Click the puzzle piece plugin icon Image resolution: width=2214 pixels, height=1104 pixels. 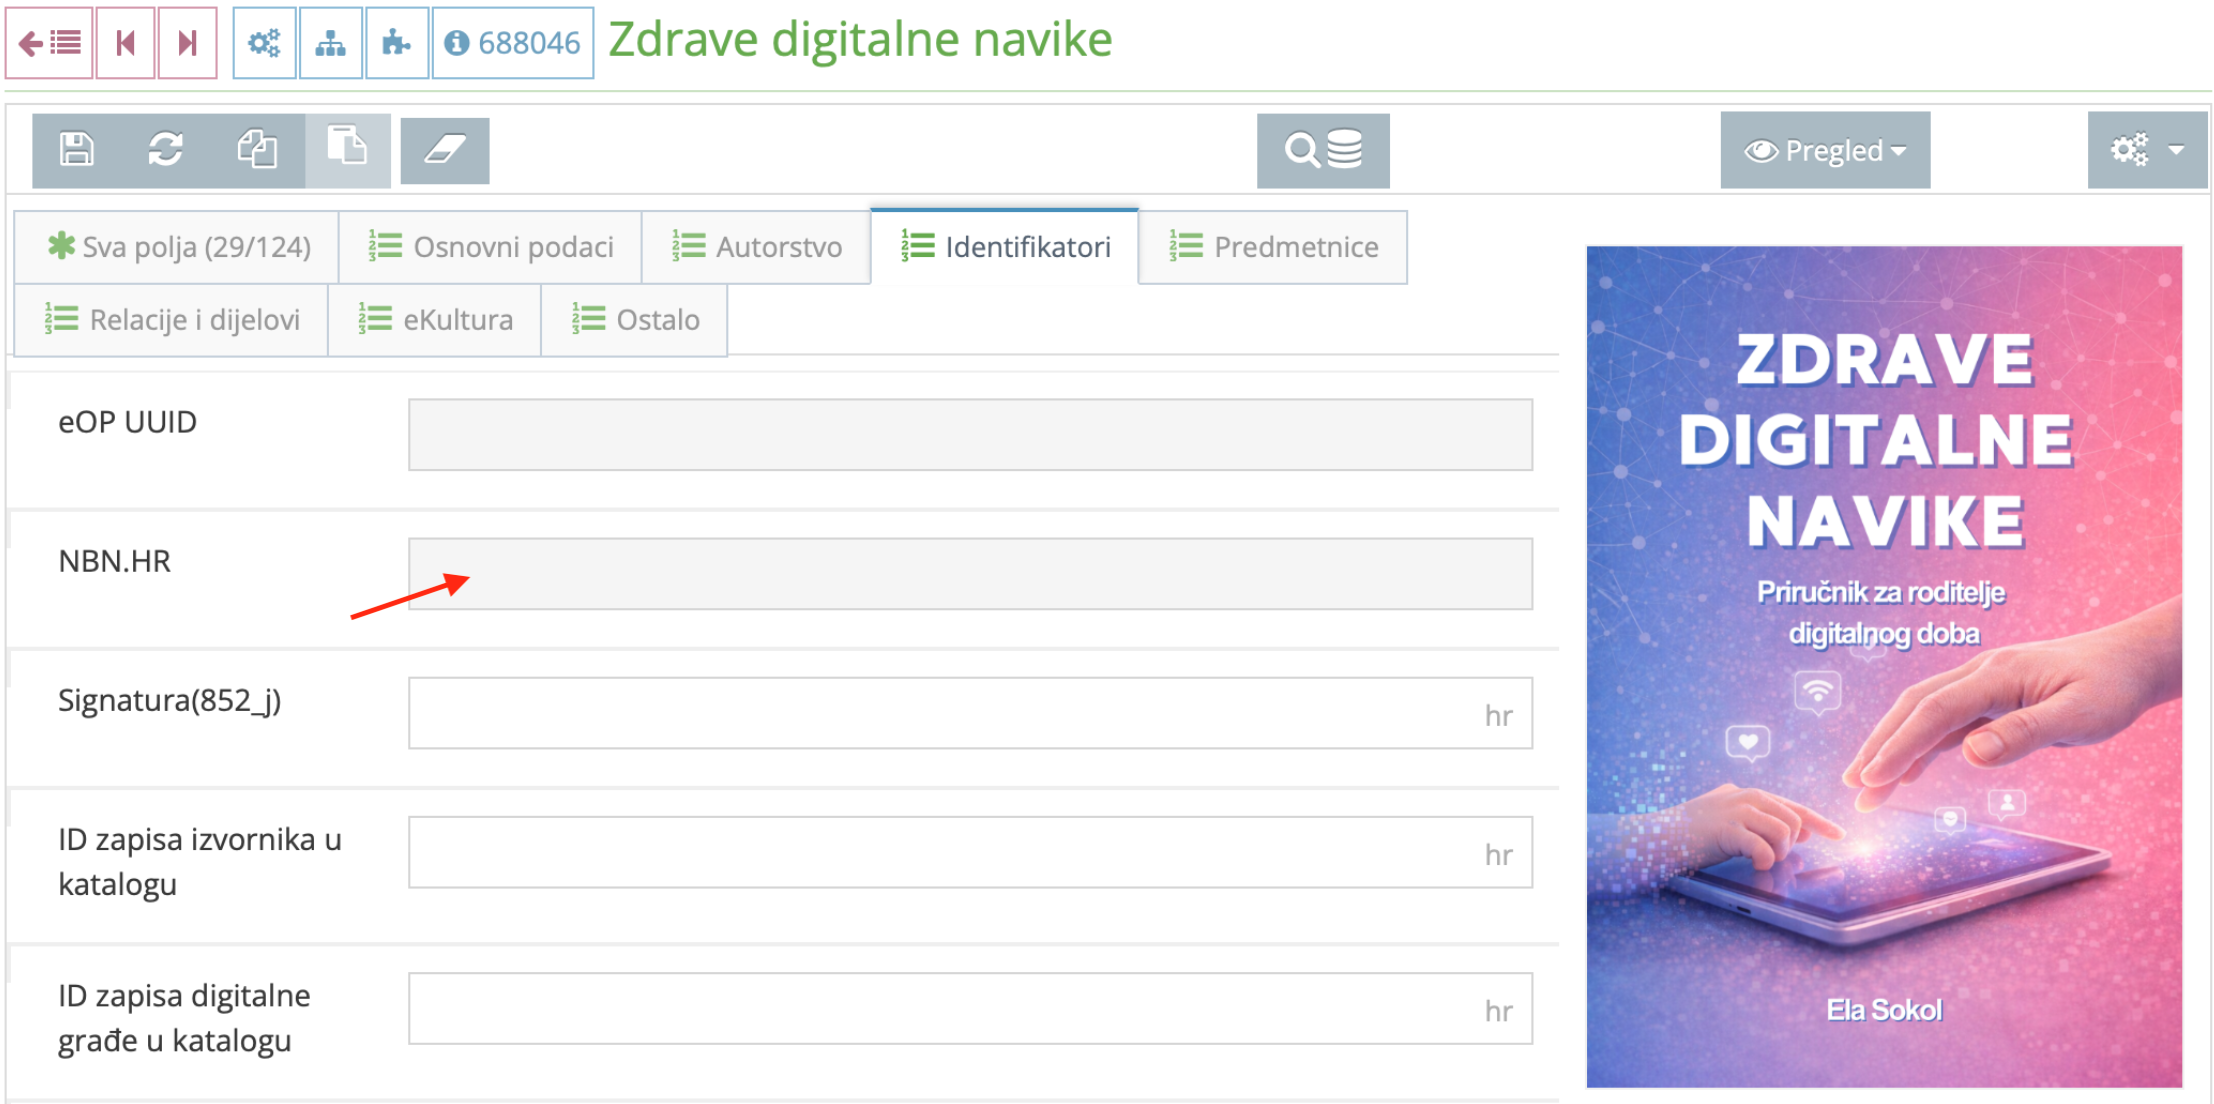coord(397,42)
